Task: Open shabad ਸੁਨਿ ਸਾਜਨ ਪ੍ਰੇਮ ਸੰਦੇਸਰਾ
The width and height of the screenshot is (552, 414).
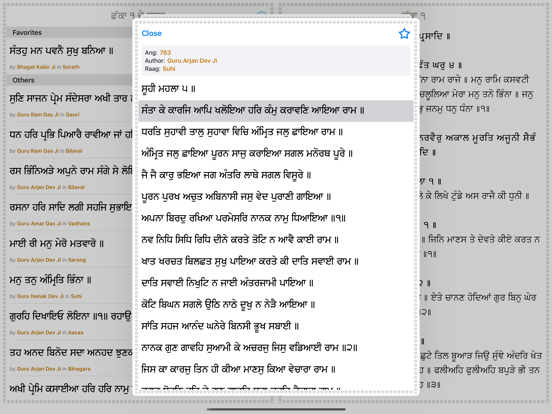Action: (x=70, y=99)
